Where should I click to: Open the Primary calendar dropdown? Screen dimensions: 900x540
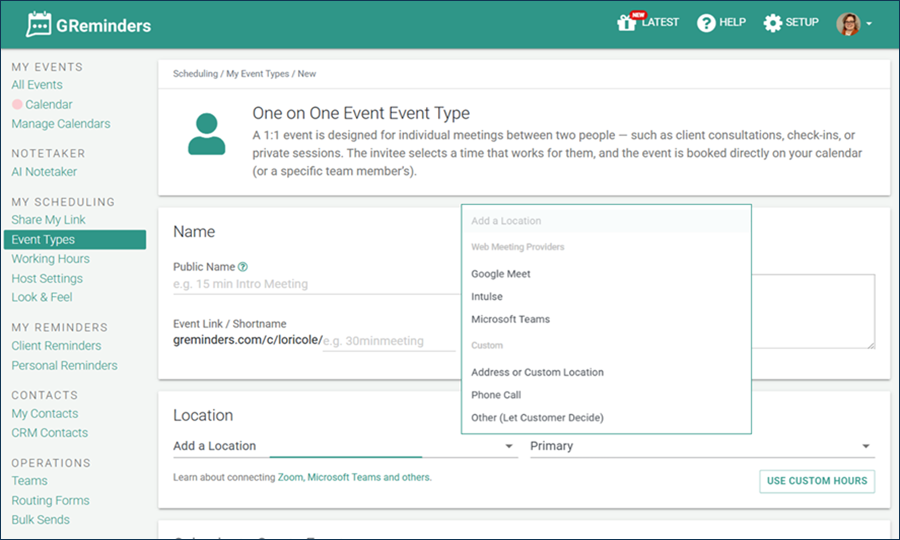pyautogui.click(x=700, y=446)
